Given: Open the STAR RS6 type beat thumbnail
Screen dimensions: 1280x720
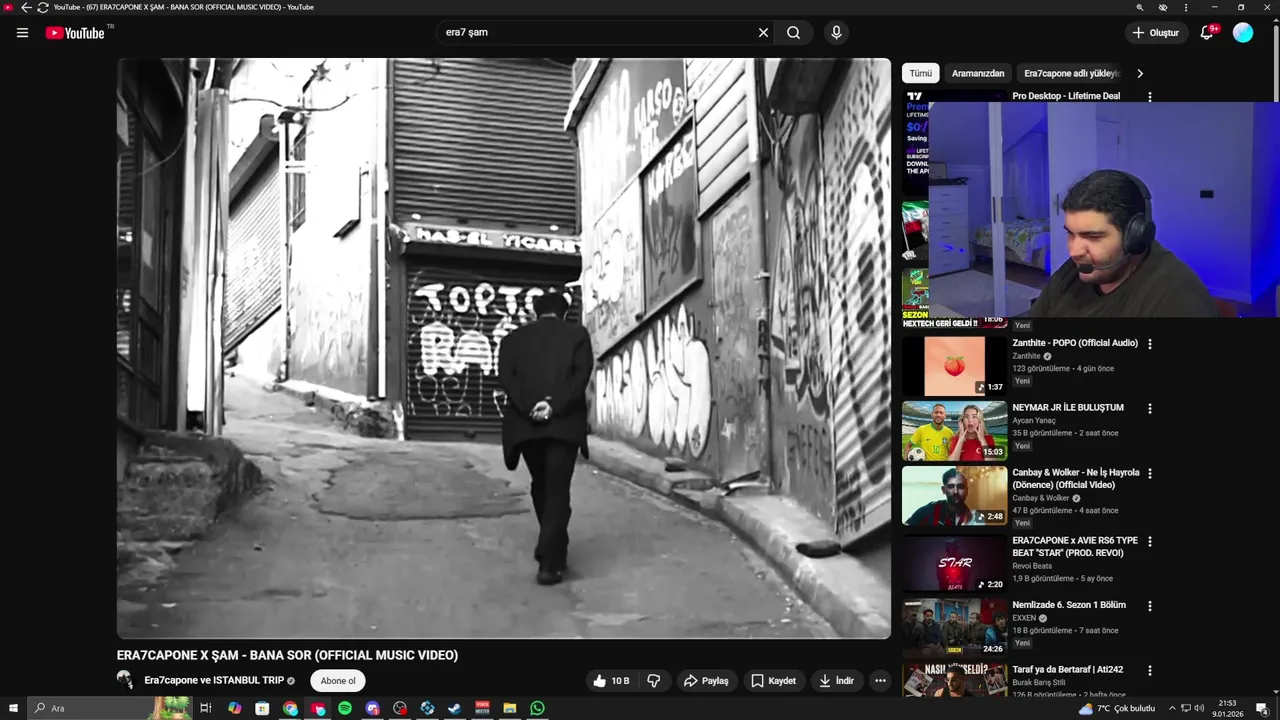Looking at the screenshot, I should pyautogui.click(x=954, y=563).
